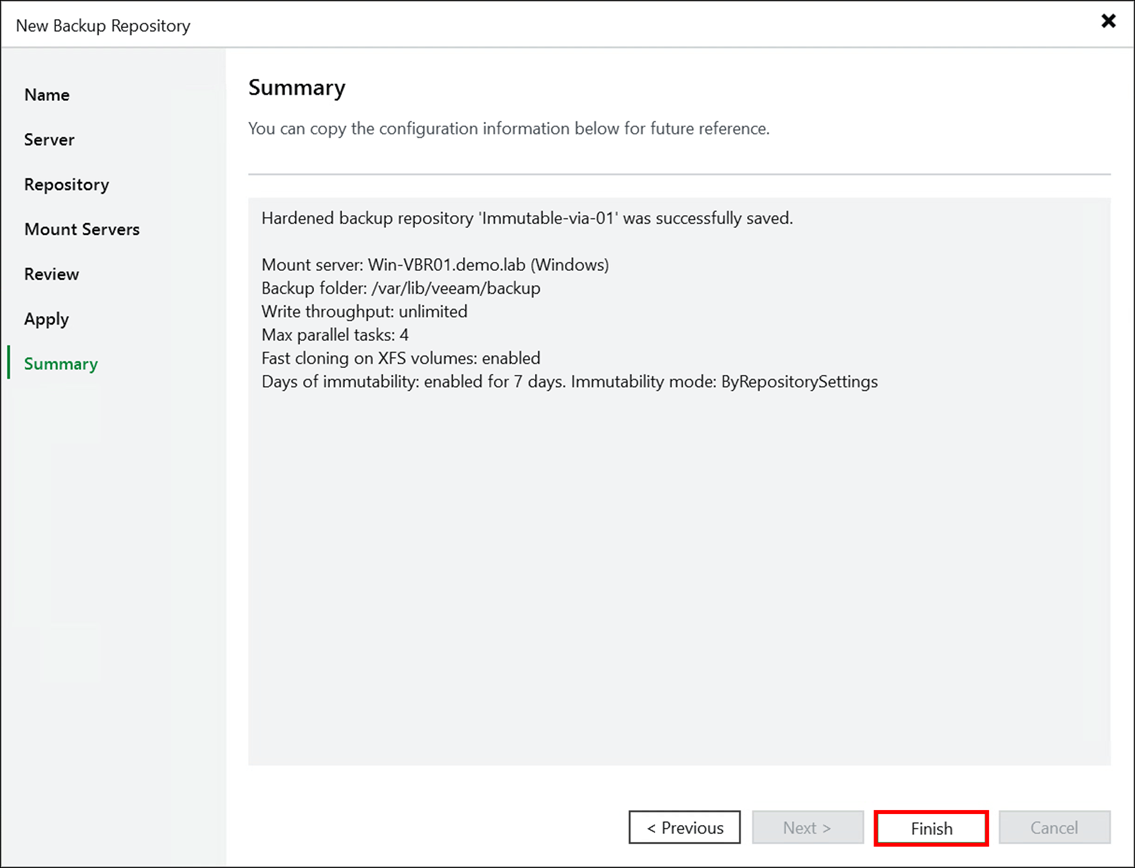Close the New Backup Repository wizard
Screen dimensions: 1135x868
pos(1109,20)
